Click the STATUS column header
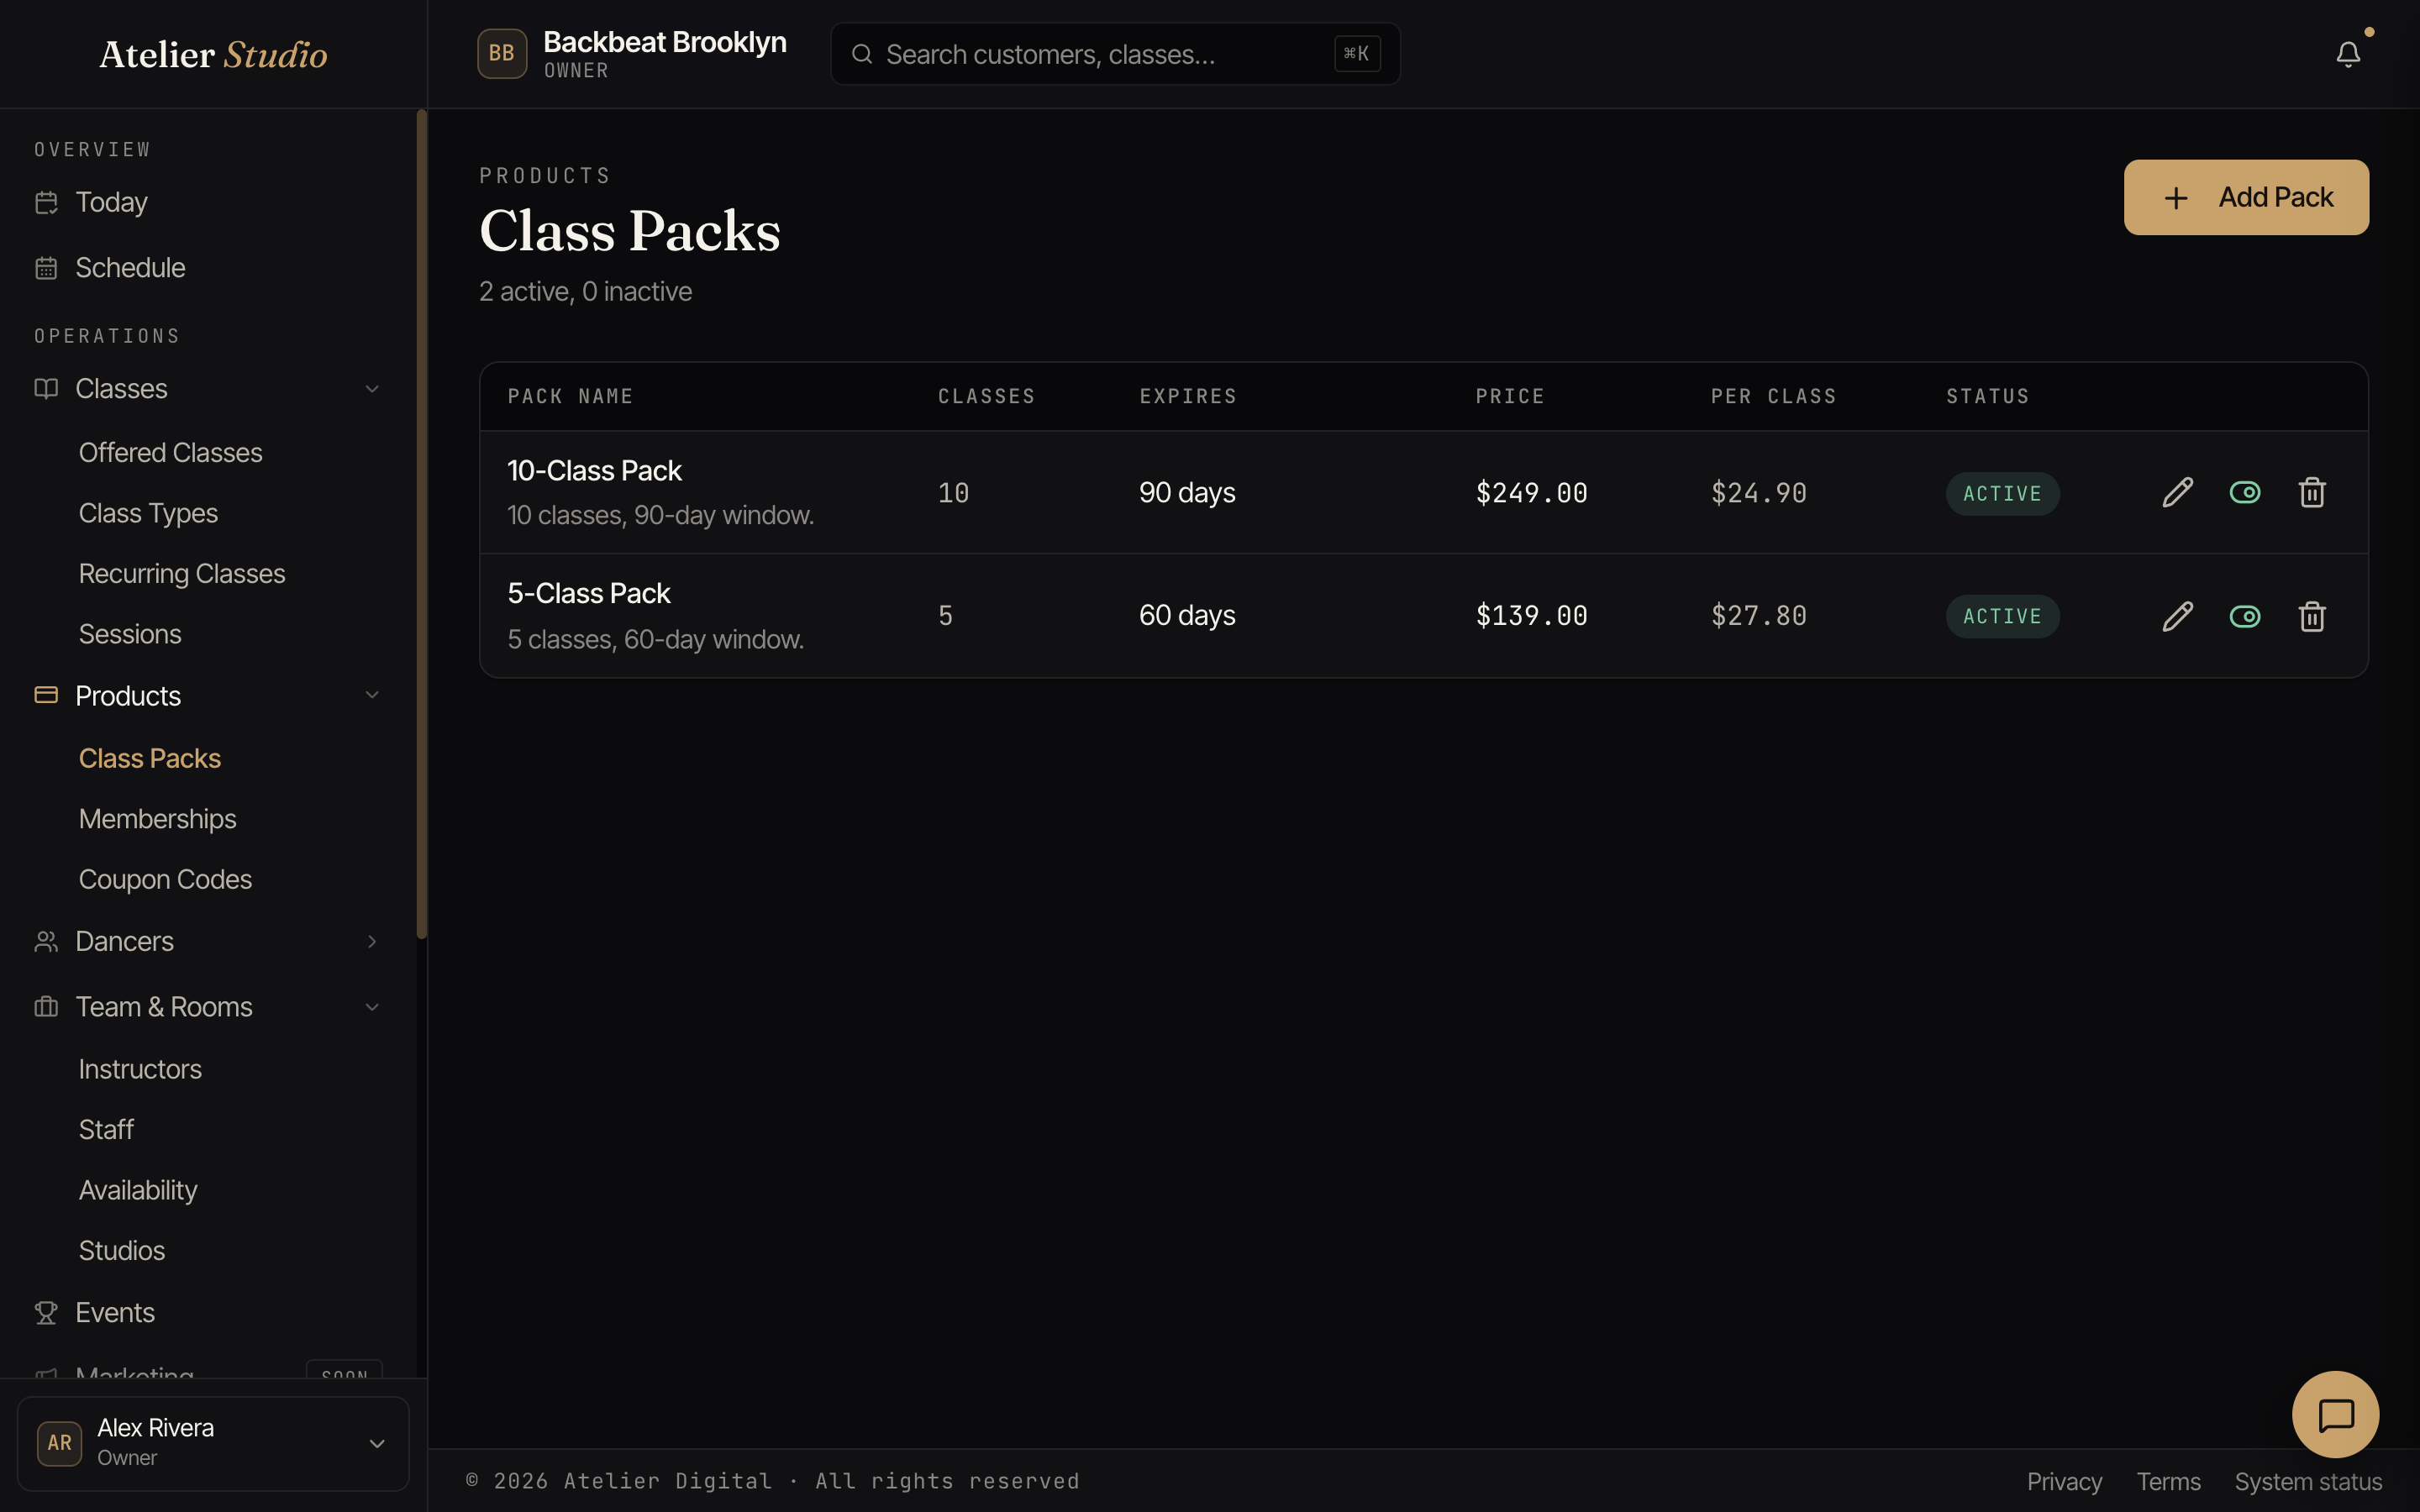 1987,396
